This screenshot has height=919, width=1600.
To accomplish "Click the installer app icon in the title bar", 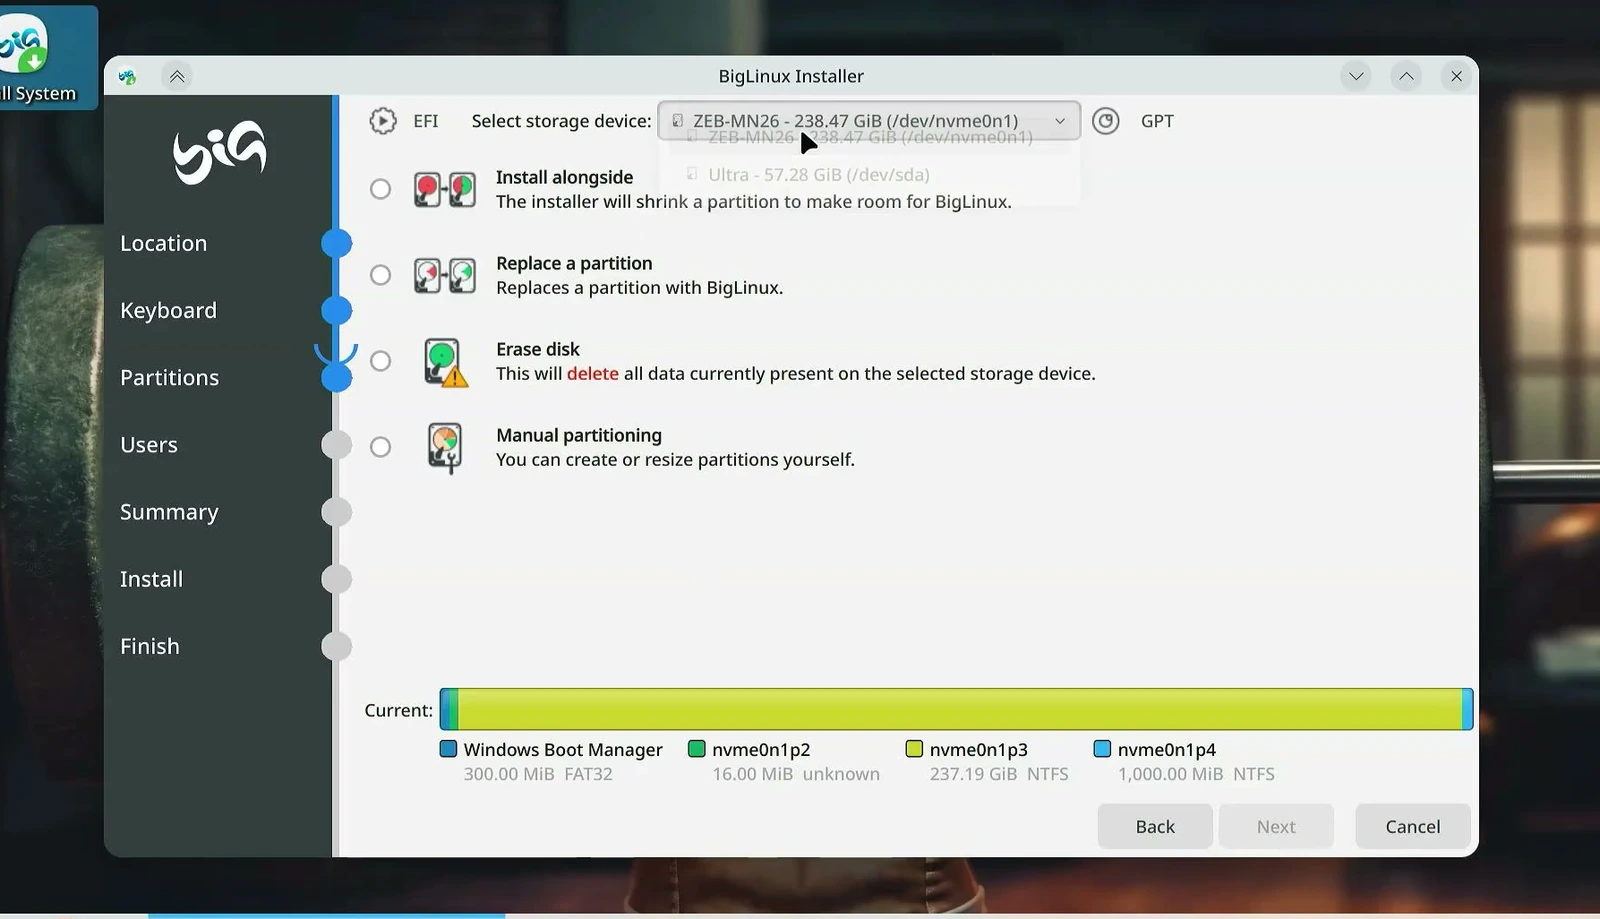I will (x=127, y=76).
